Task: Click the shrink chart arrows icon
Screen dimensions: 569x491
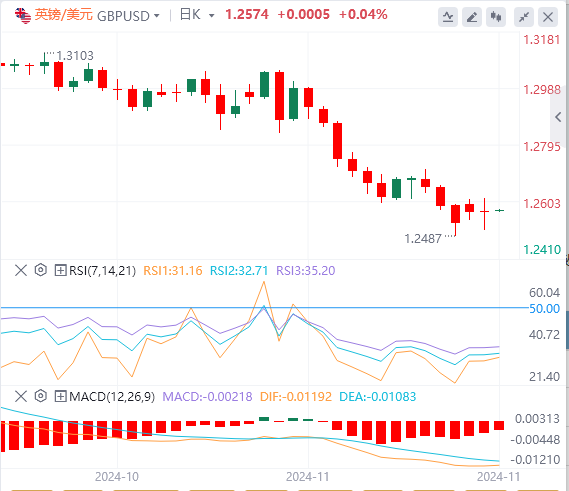Action: tap(524, 17)
